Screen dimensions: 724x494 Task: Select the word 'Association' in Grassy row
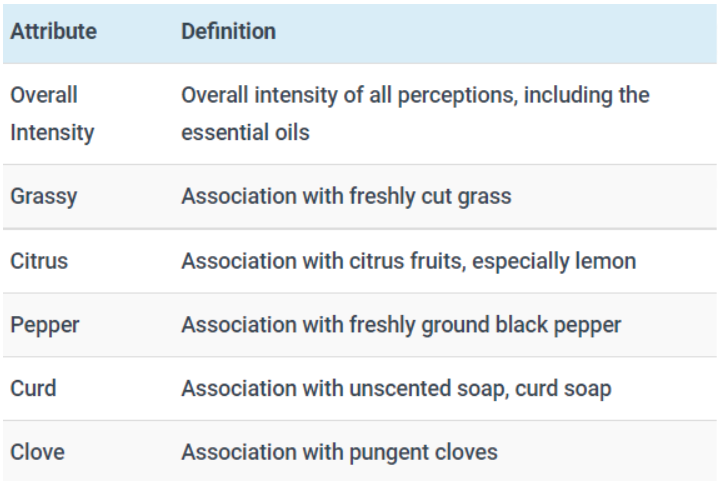tap(239, 196)
